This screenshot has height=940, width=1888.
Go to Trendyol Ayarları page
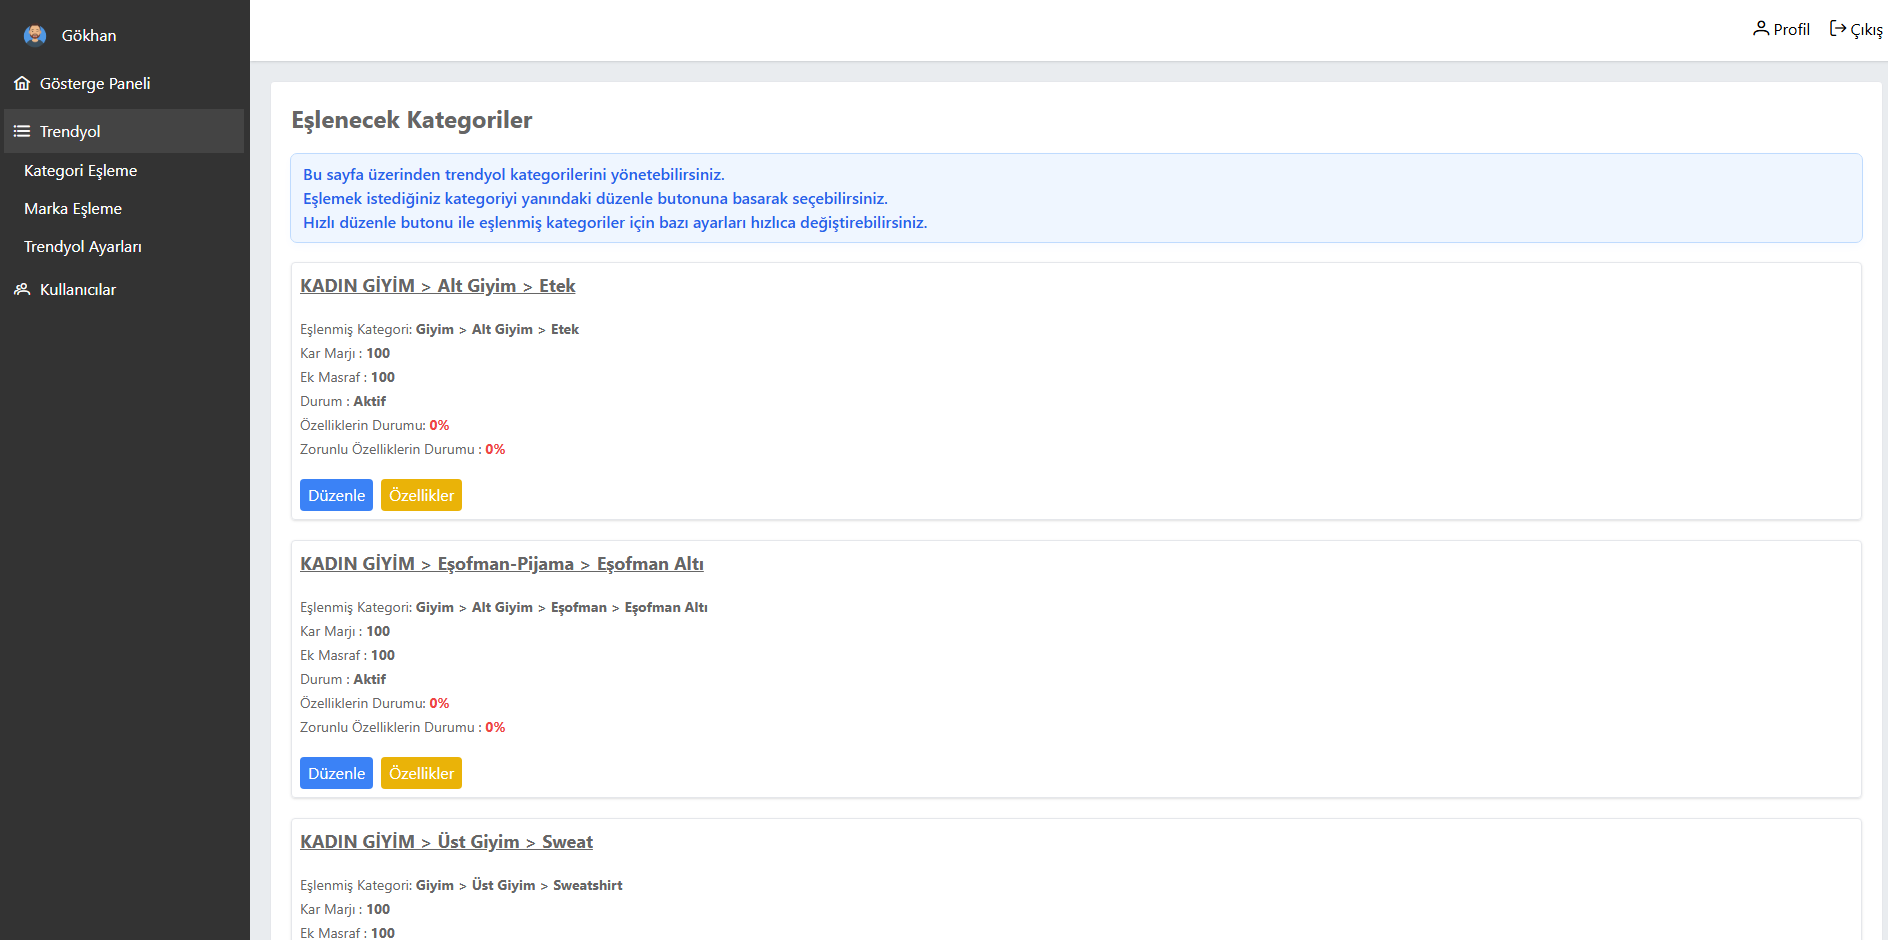pyautogui.click(x=83, y=247)
